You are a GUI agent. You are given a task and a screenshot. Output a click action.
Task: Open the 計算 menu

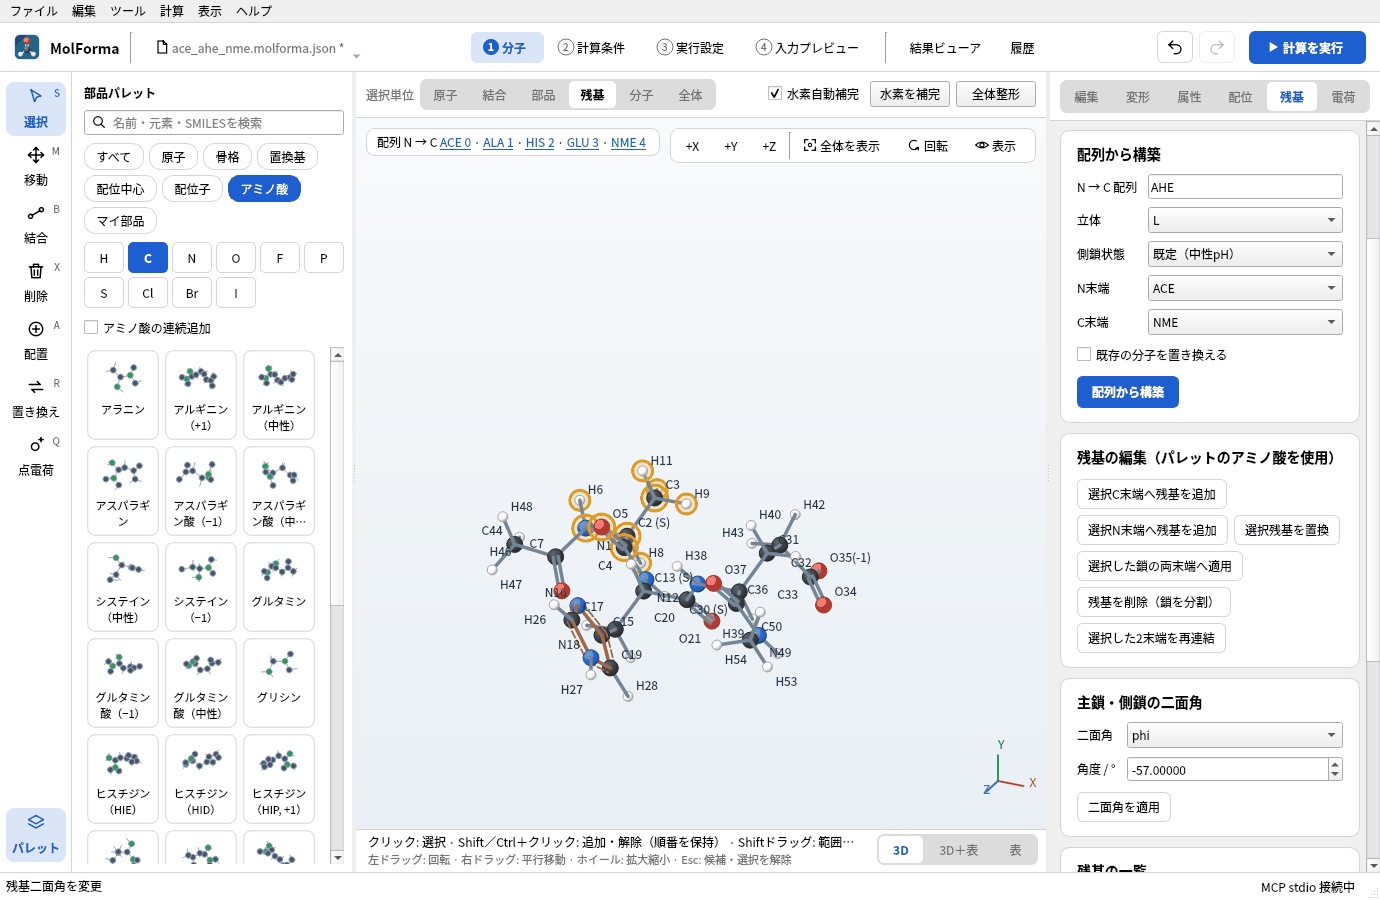tap(172, 11)
